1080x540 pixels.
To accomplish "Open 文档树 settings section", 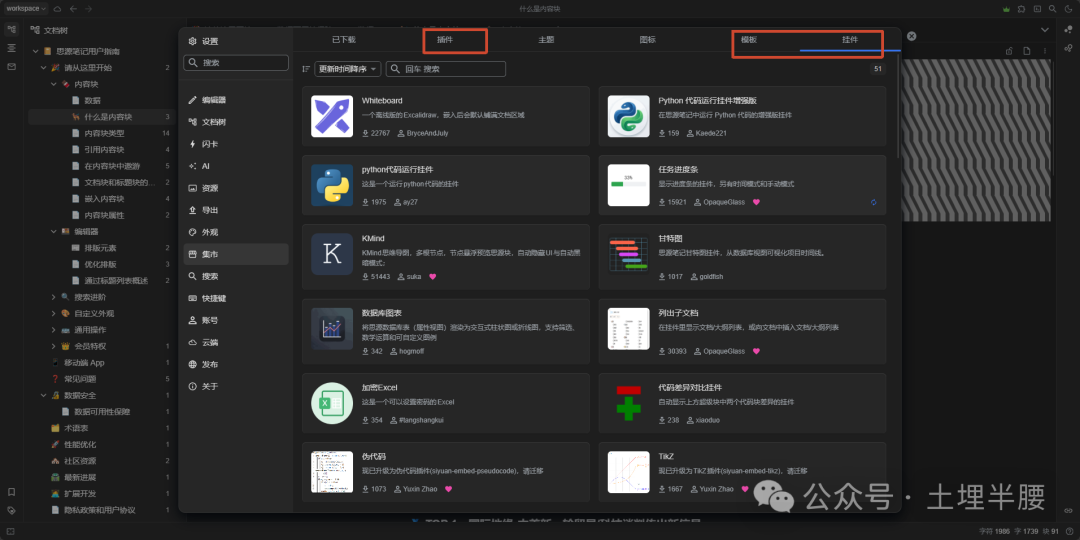I will 236,122.
